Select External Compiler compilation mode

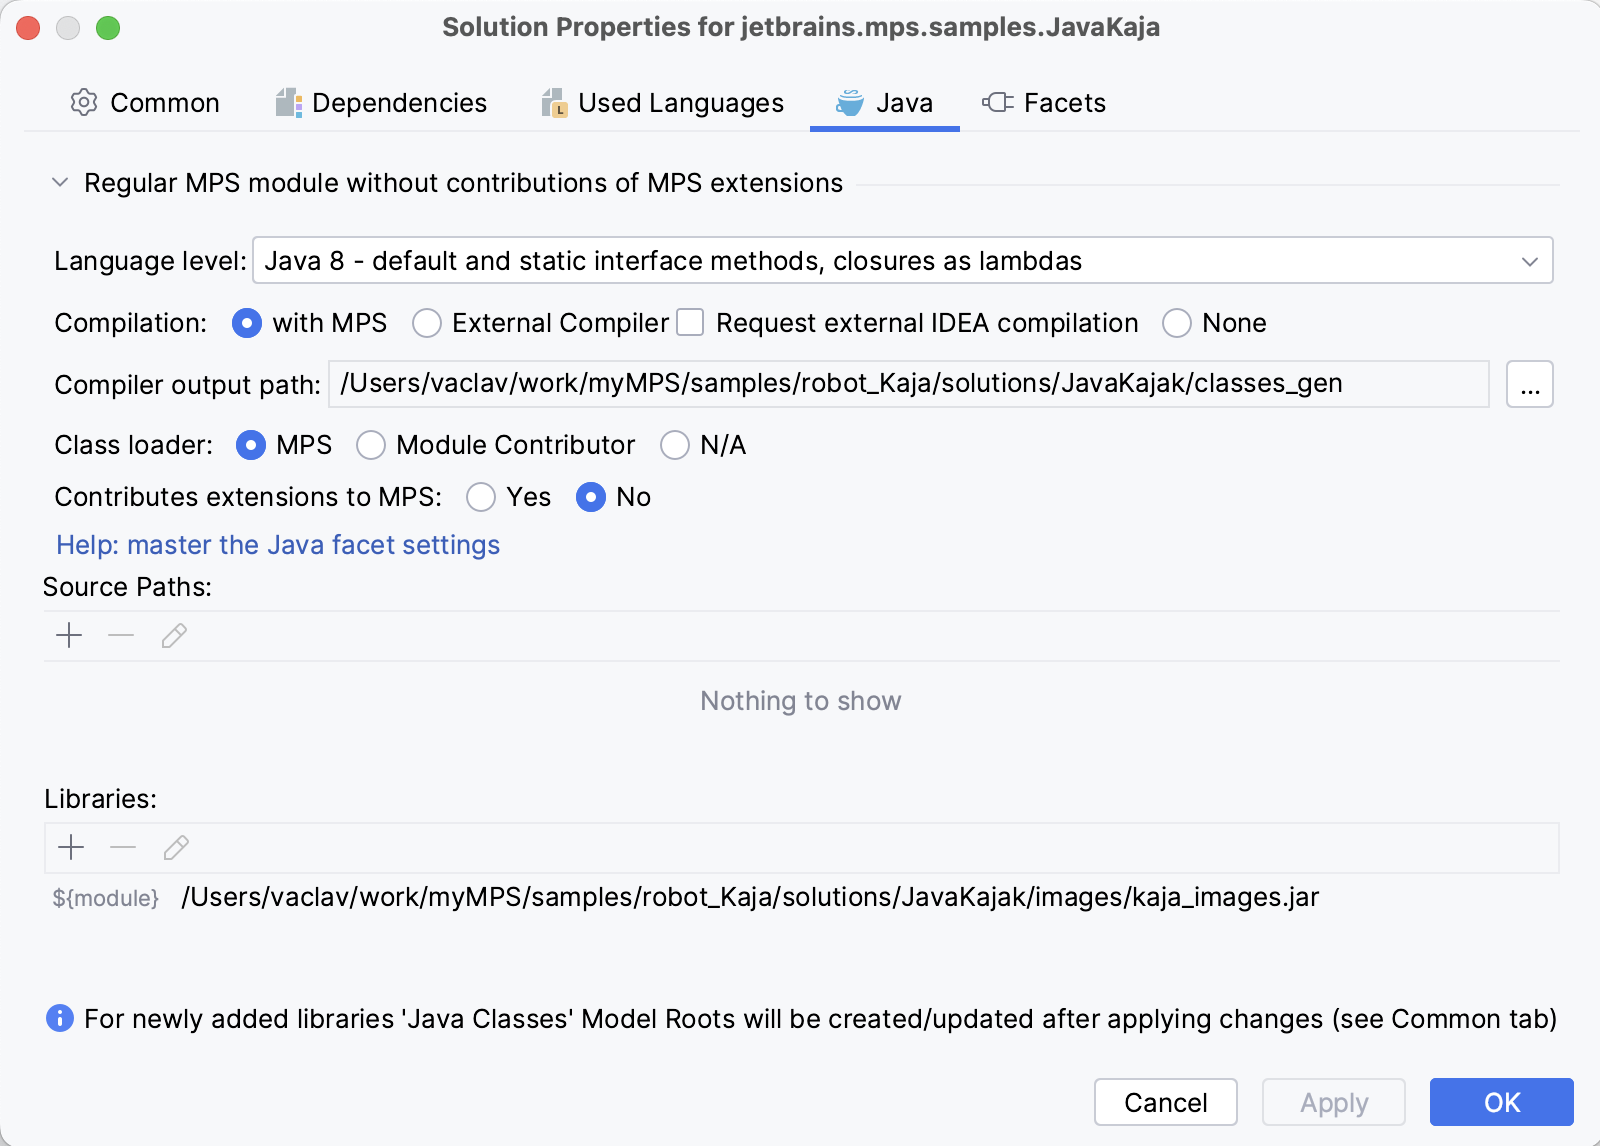pos(427,323)
